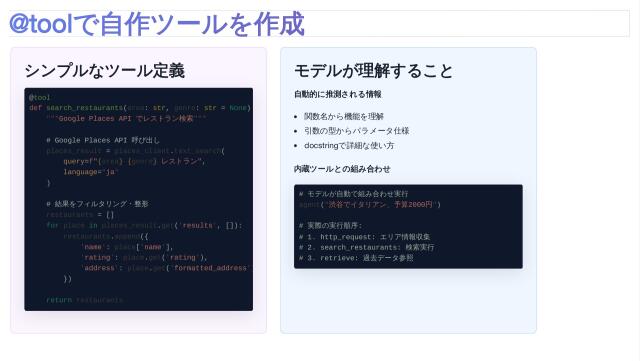Click the heading 'シンプルなツール定義'
This screenshot has width=640, height=361.
point(104,71)
